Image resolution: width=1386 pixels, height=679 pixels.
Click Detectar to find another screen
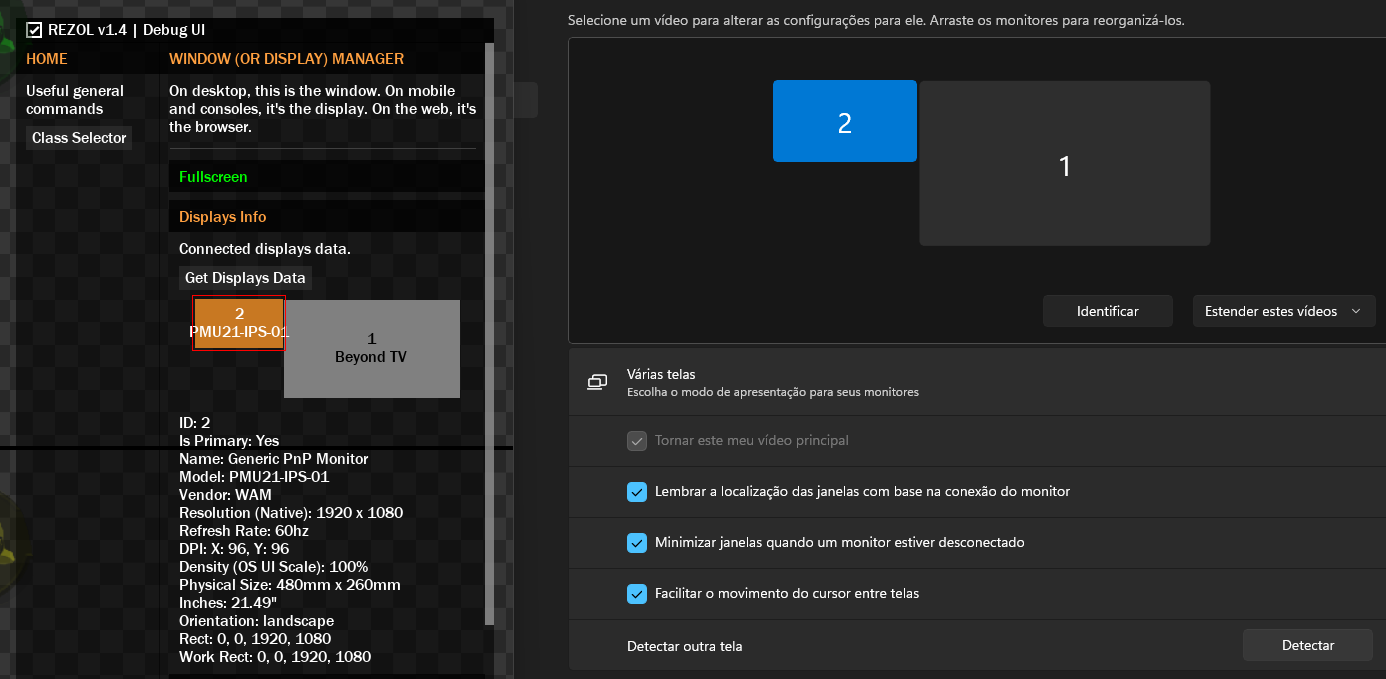click(x=1307, y=645)
